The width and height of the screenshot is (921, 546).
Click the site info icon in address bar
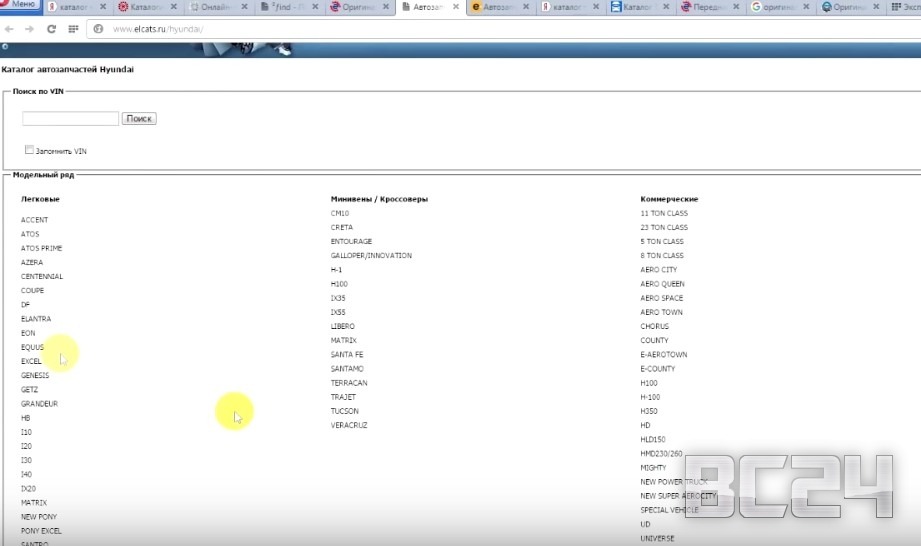[x=98, y=29]
